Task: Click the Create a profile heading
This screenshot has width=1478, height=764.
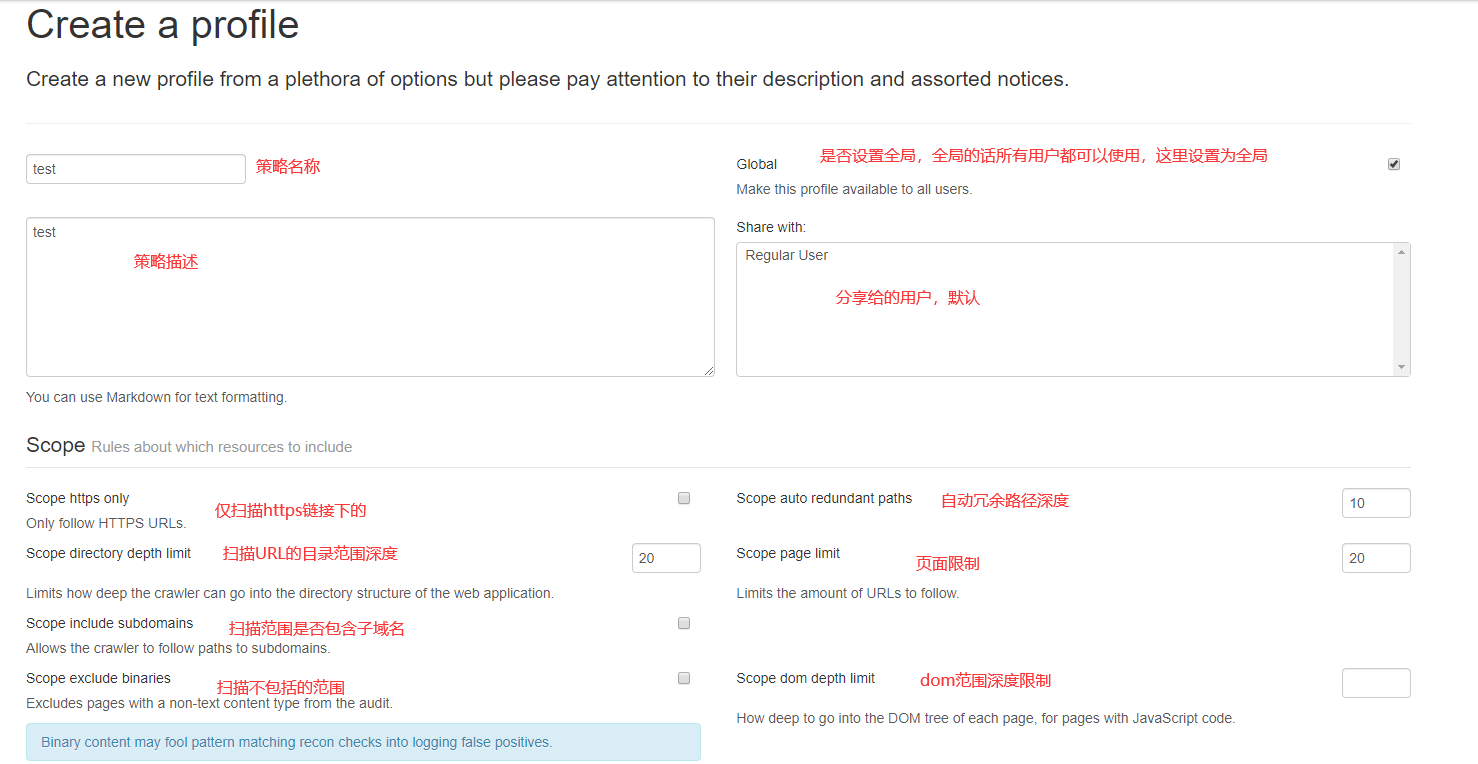Action: 162,25
